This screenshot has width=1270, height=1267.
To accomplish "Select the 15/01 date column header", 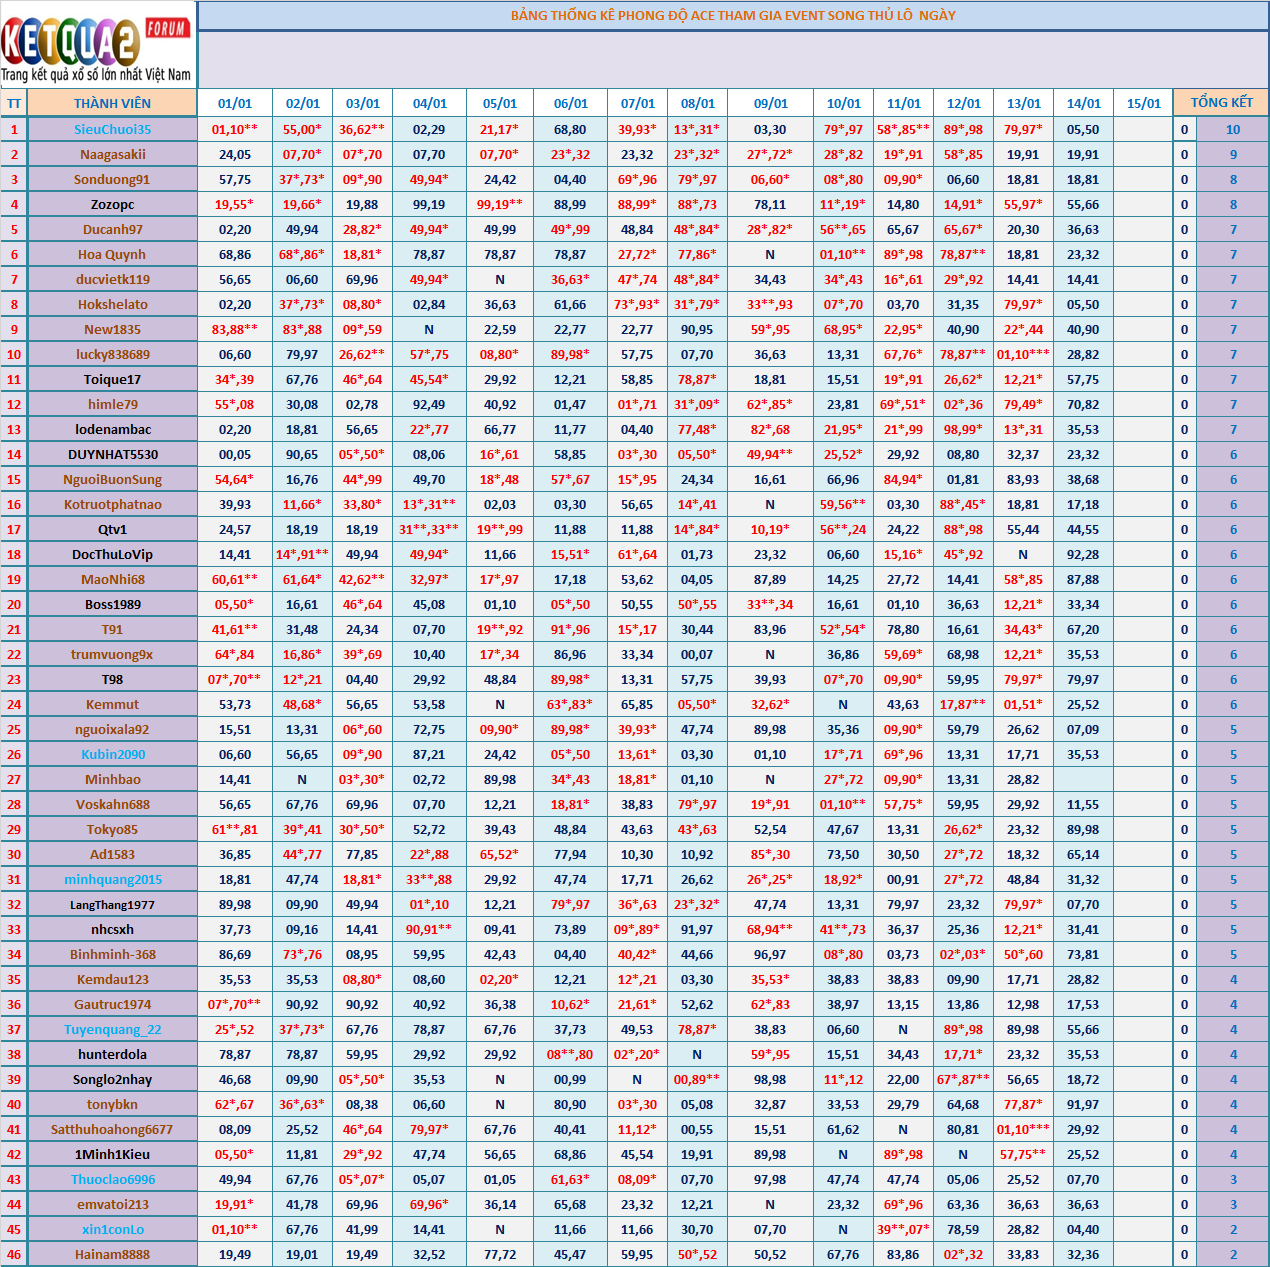I will click(x=1143, y=103).
